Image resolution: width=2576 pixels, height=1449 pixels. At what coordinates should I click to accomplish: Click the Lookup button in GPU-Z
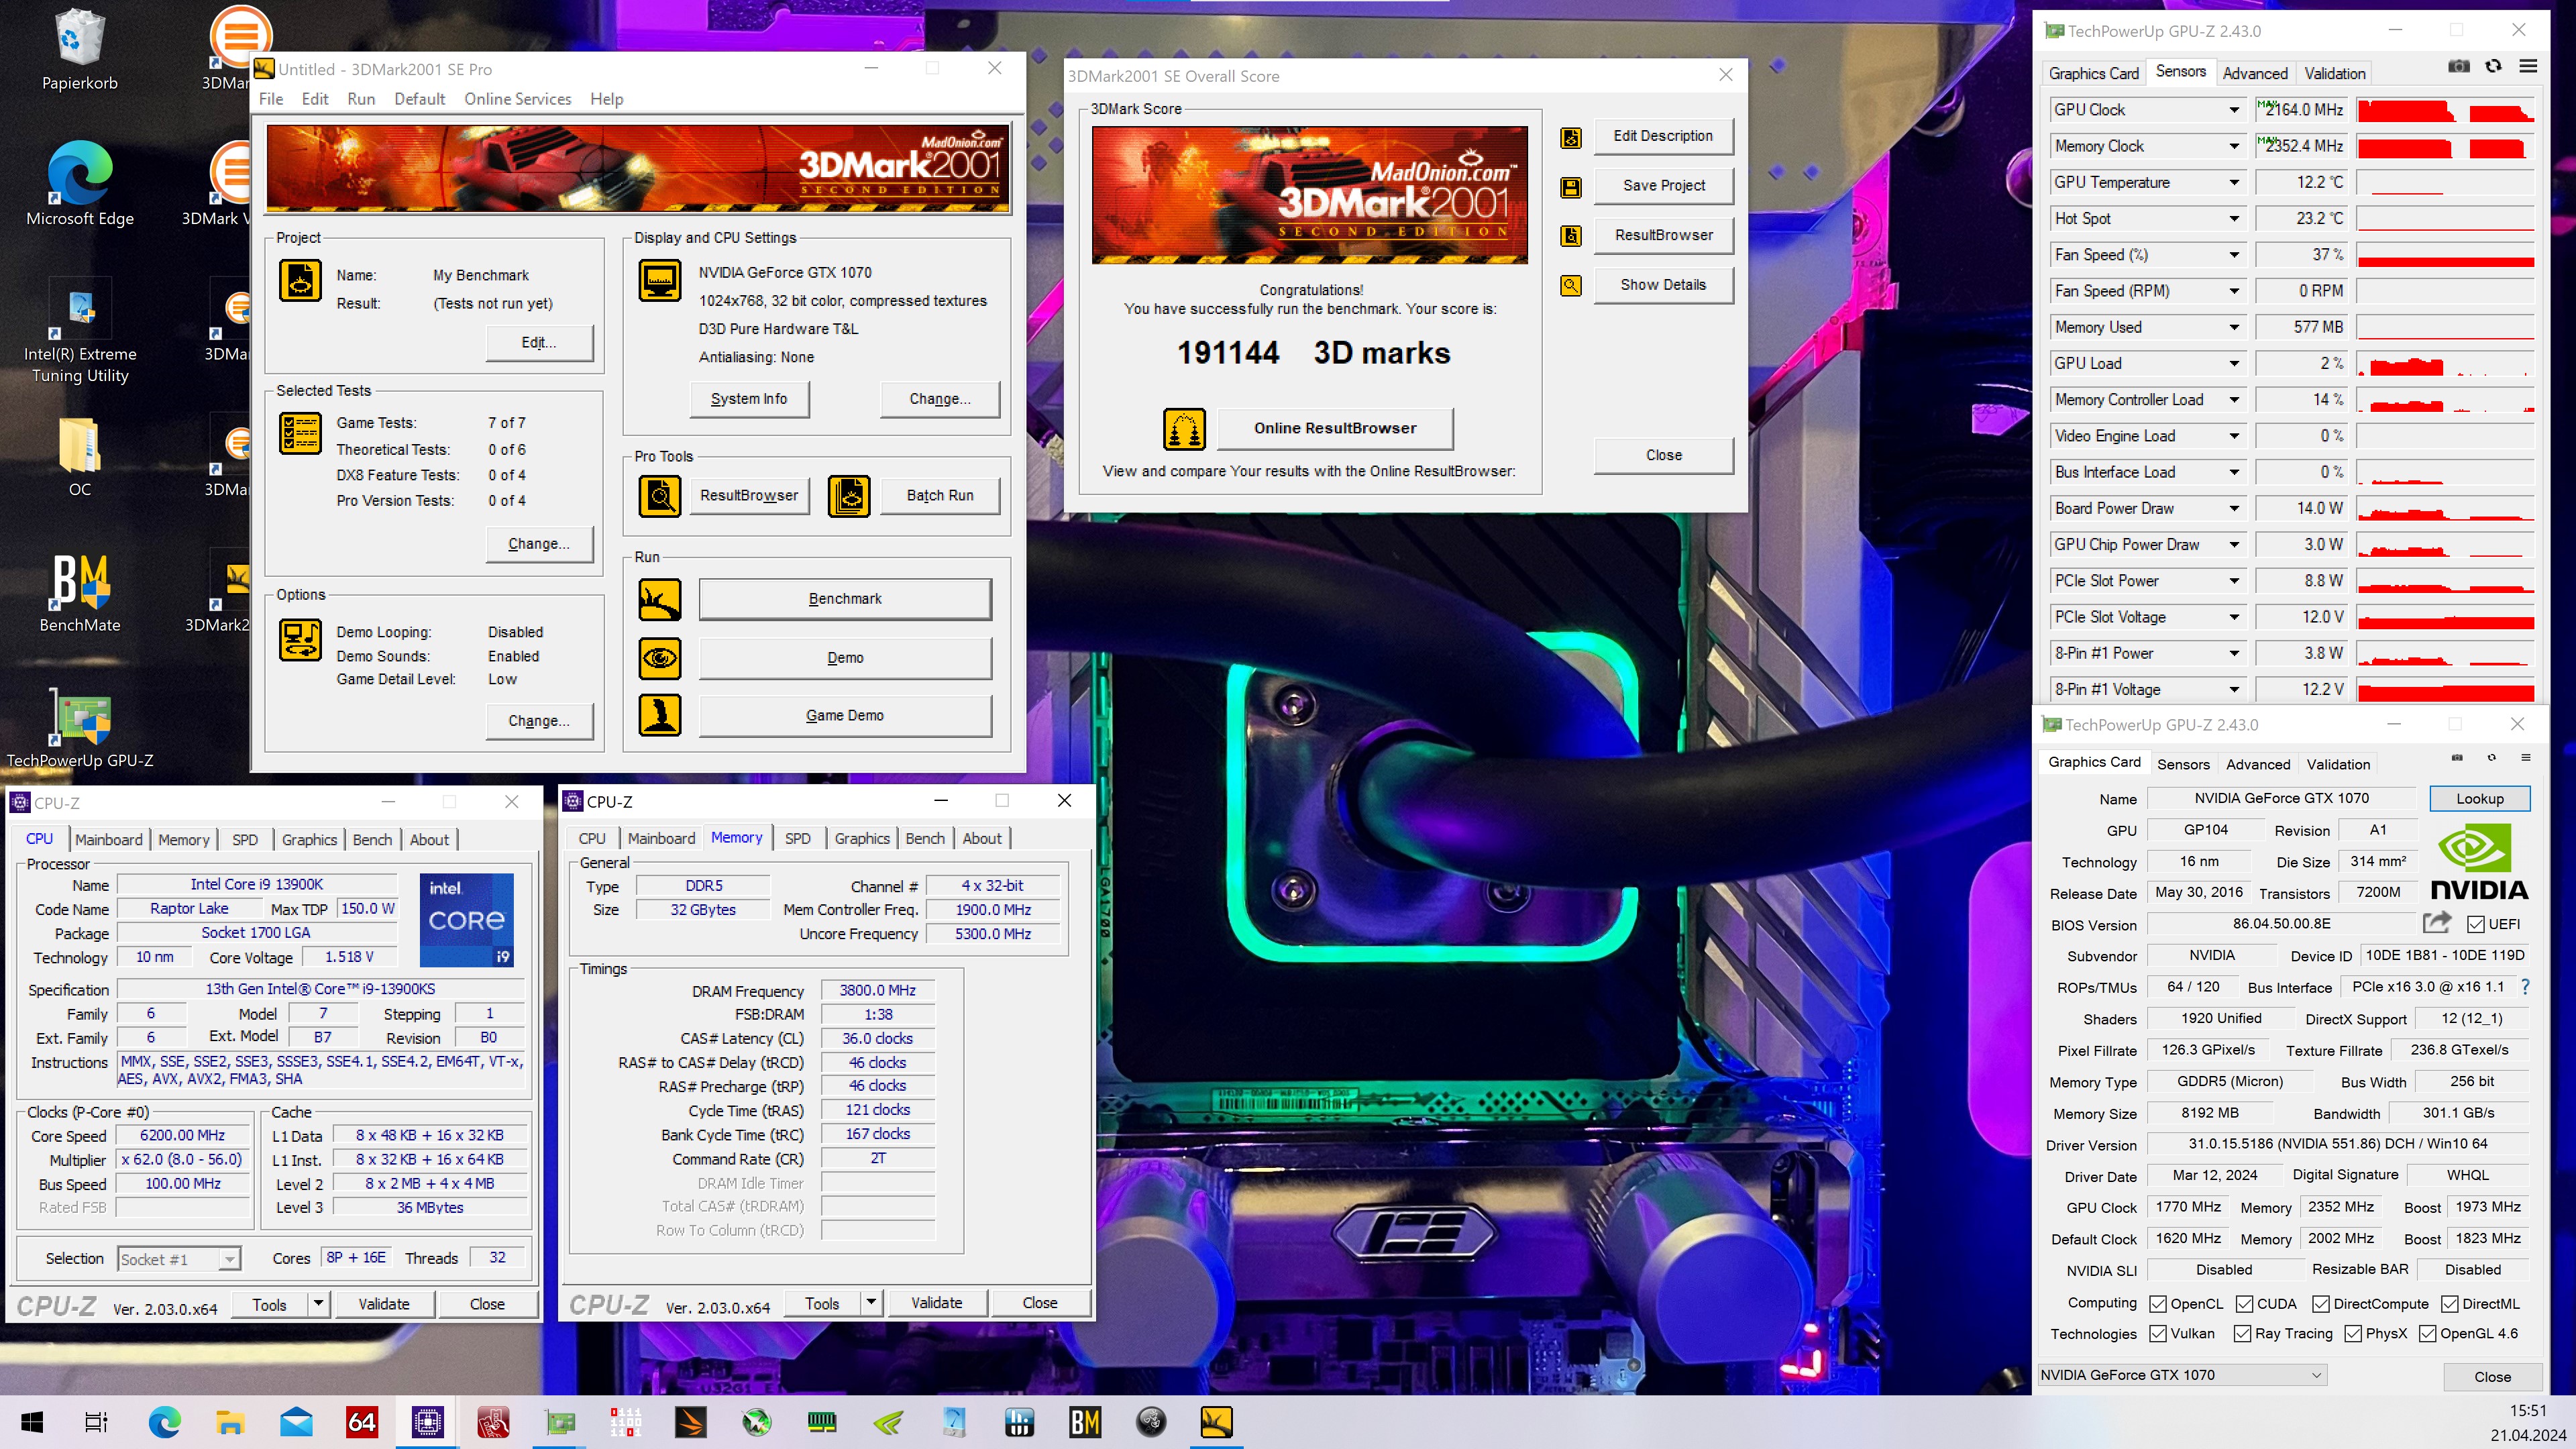tap(2479, 799)
